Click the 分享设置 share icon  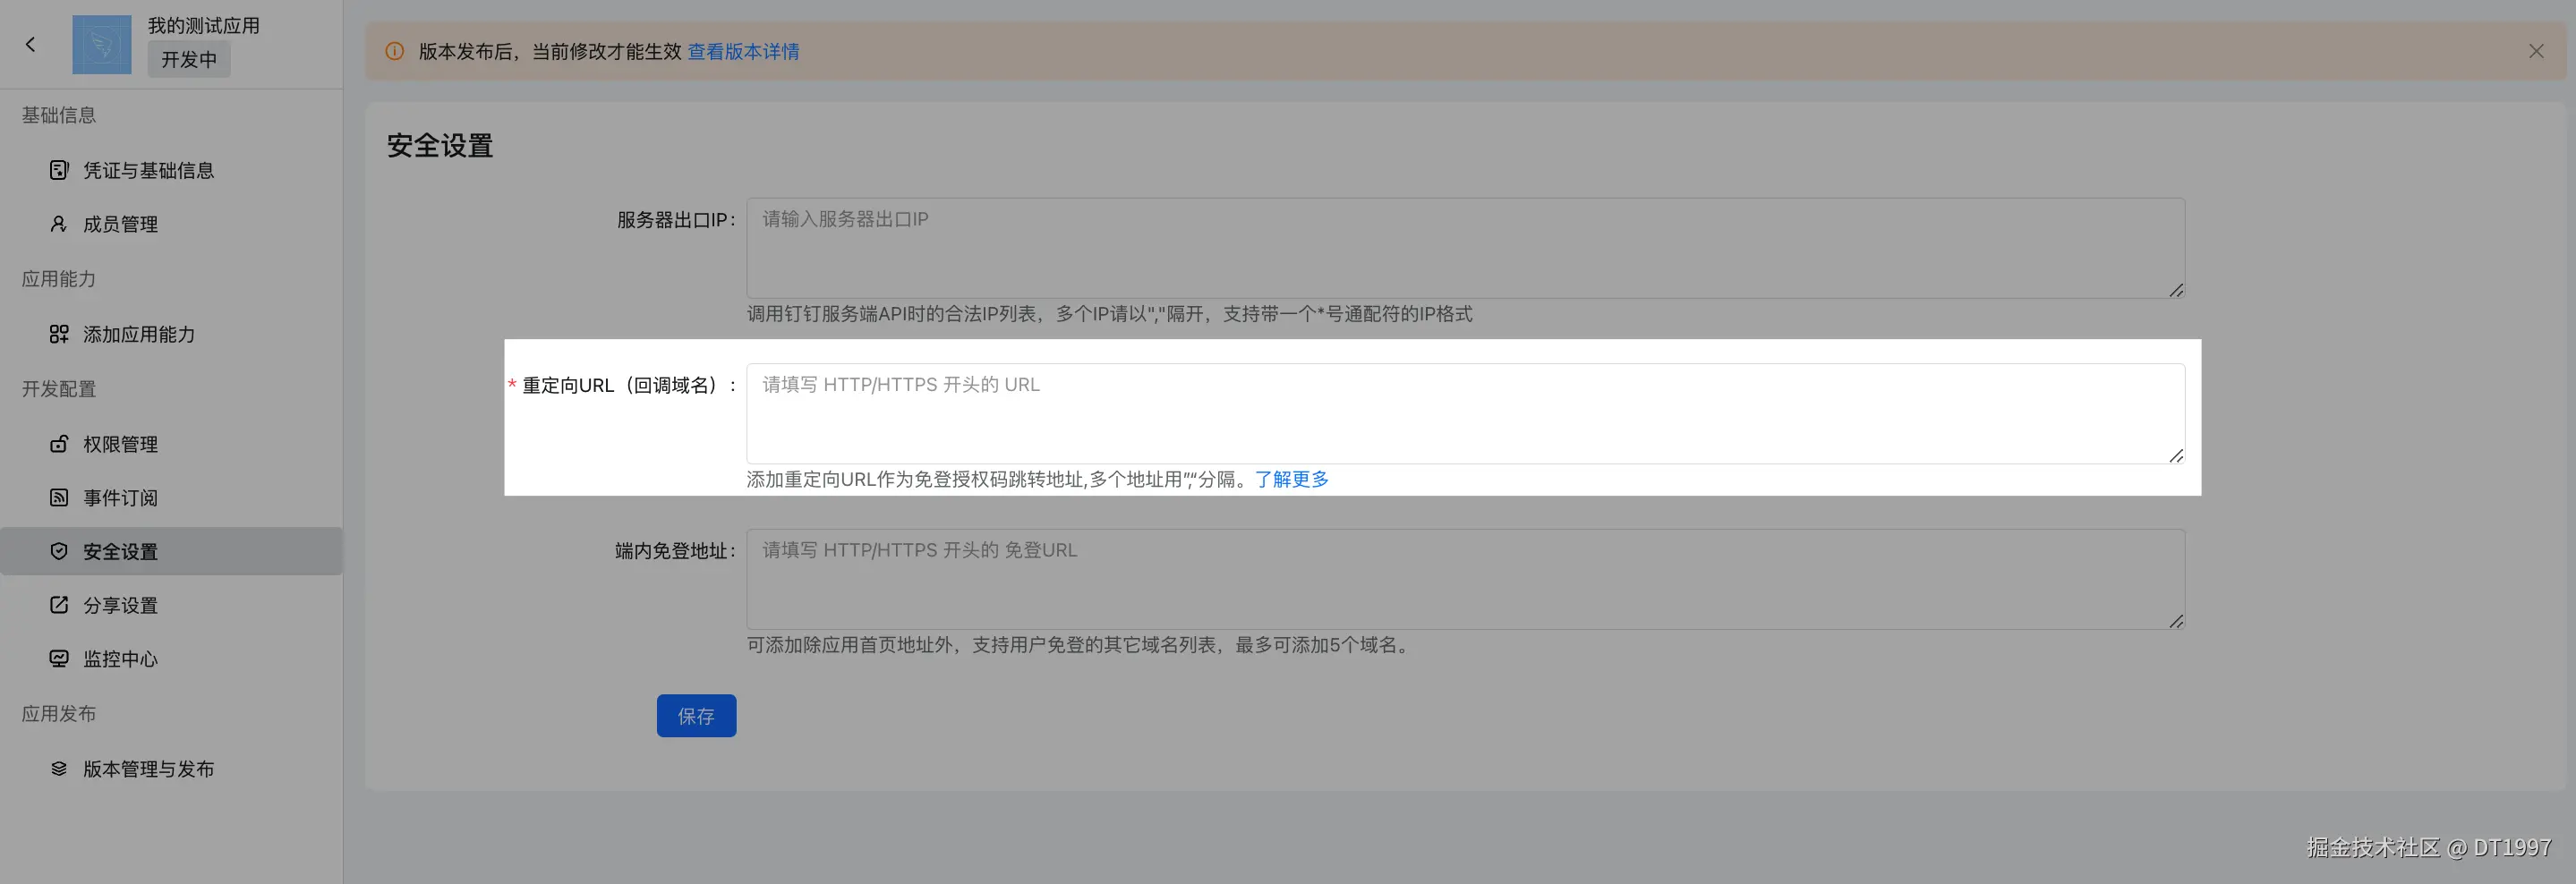59,605
